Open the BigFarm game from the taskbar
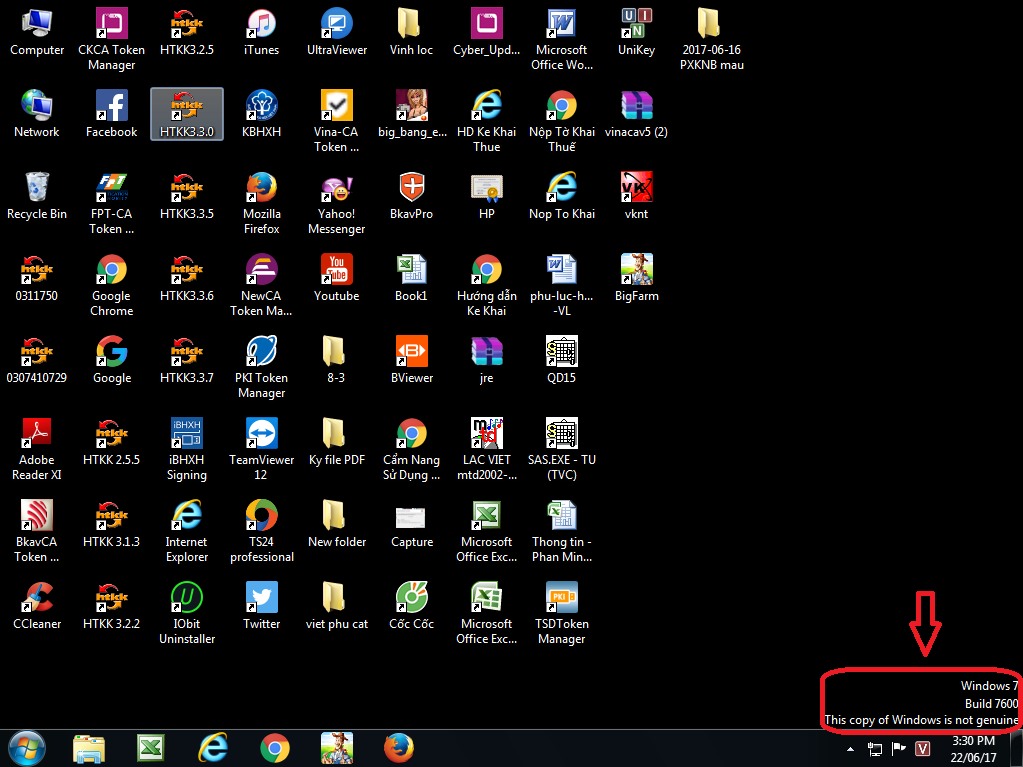 pos(337,748)
